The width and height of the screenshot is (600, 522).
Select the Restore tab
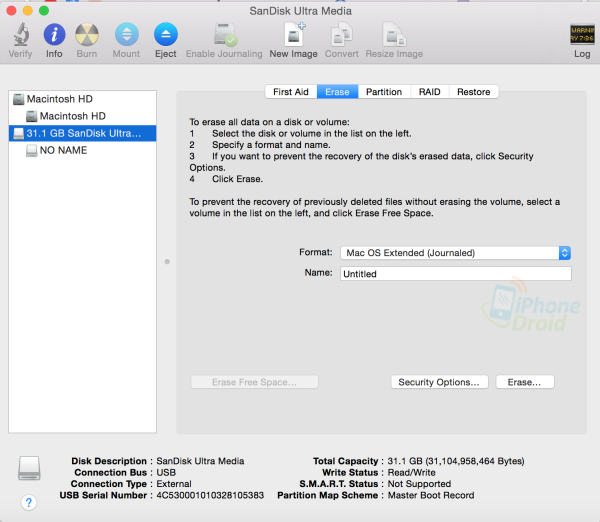tap(473, 92)
